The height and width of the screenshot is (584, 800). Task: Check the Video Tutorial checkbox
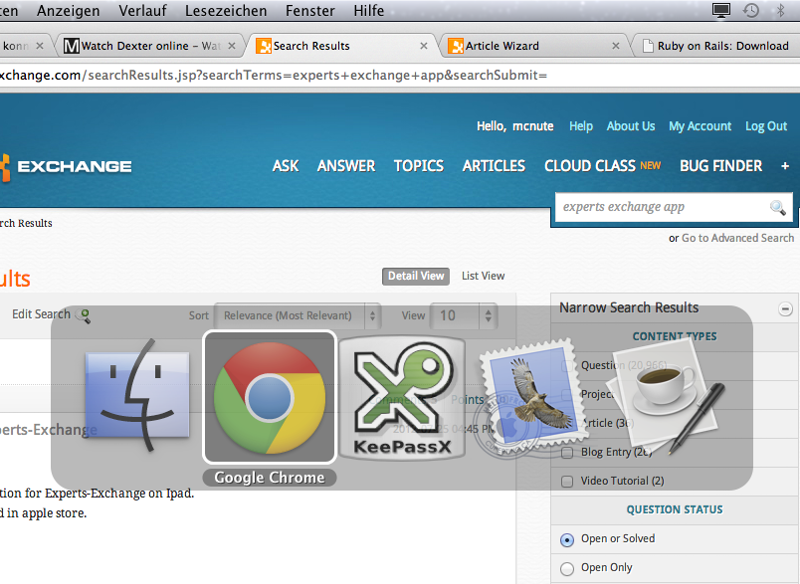[567, 481]
